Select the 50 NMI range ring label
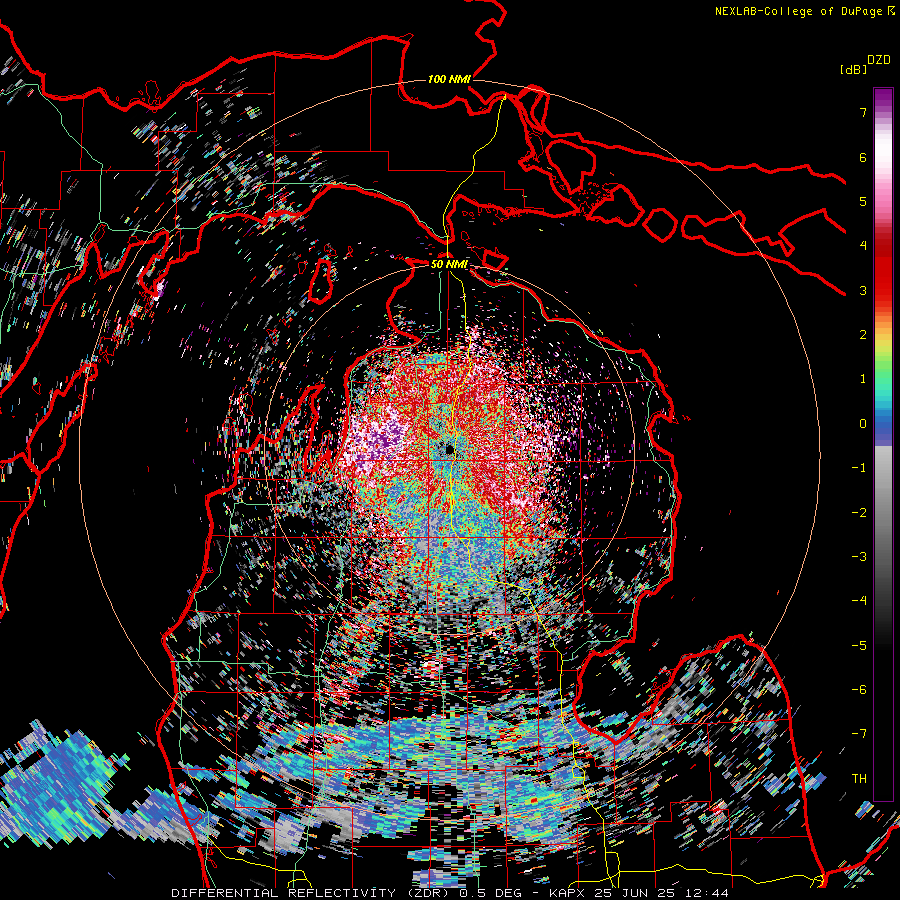This screenshot has width=900, height=900. pyautogui.click(x=449, y=264)
